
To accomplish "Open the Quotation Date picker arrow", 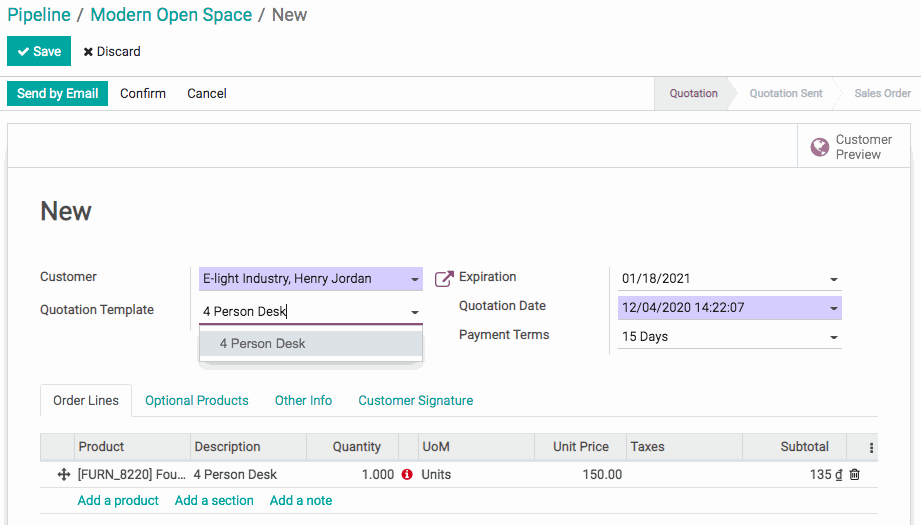I will tap(834, 309).
